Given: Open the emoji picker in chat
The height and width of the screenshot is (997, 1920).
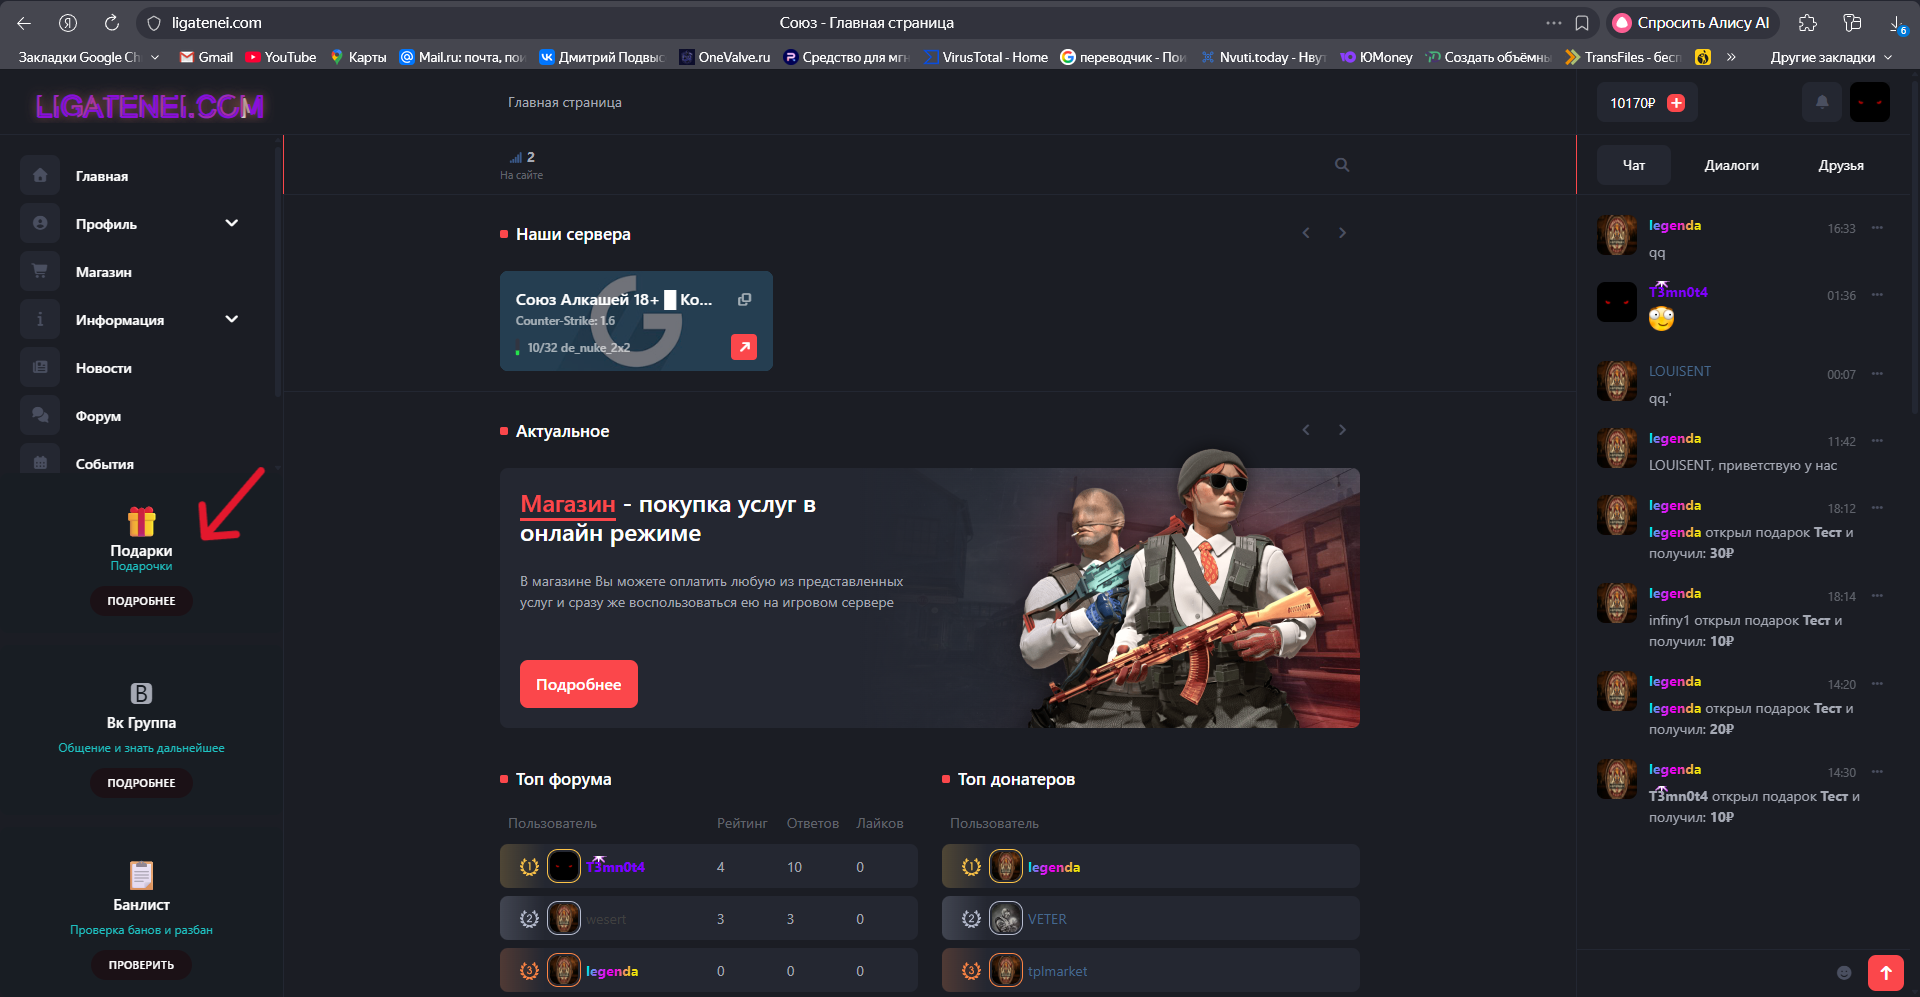Looking at the screenshot, I should [1844, 973].
